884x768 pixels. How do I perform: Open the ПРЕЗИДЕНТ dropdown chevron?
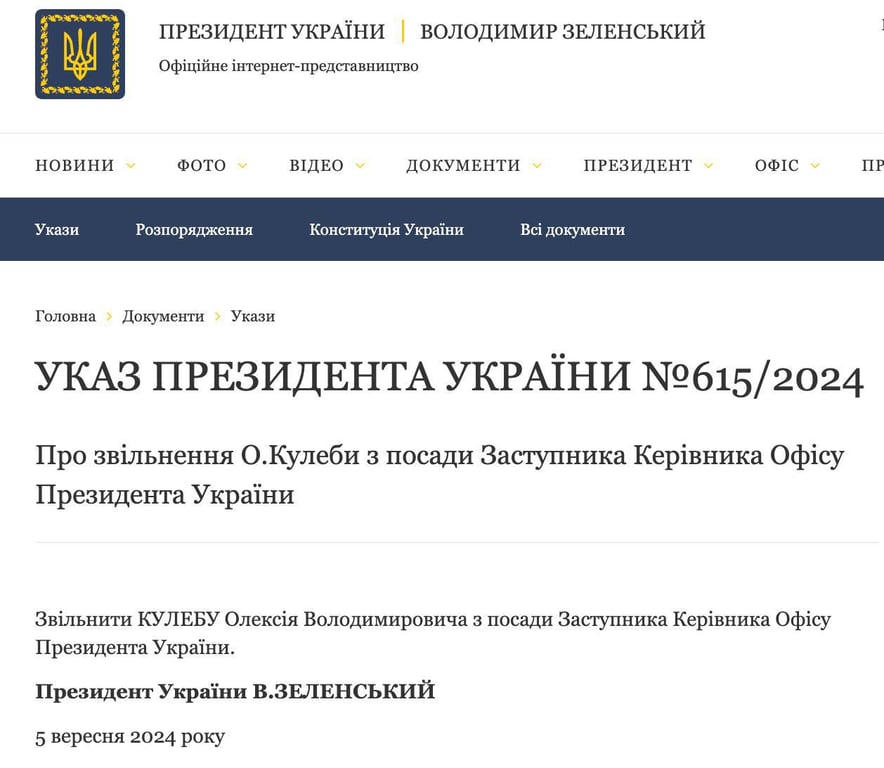click(709, 166)
